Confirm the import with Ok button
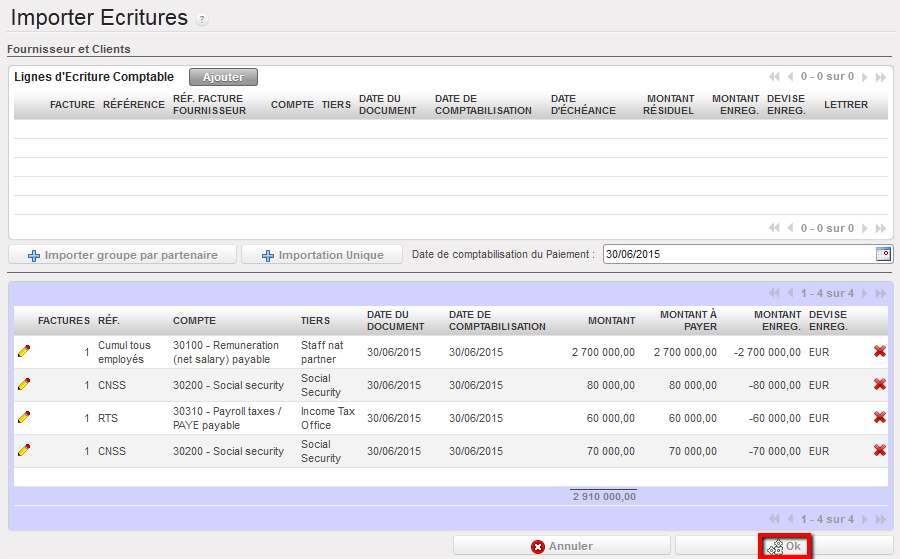 tap(785, 546)
